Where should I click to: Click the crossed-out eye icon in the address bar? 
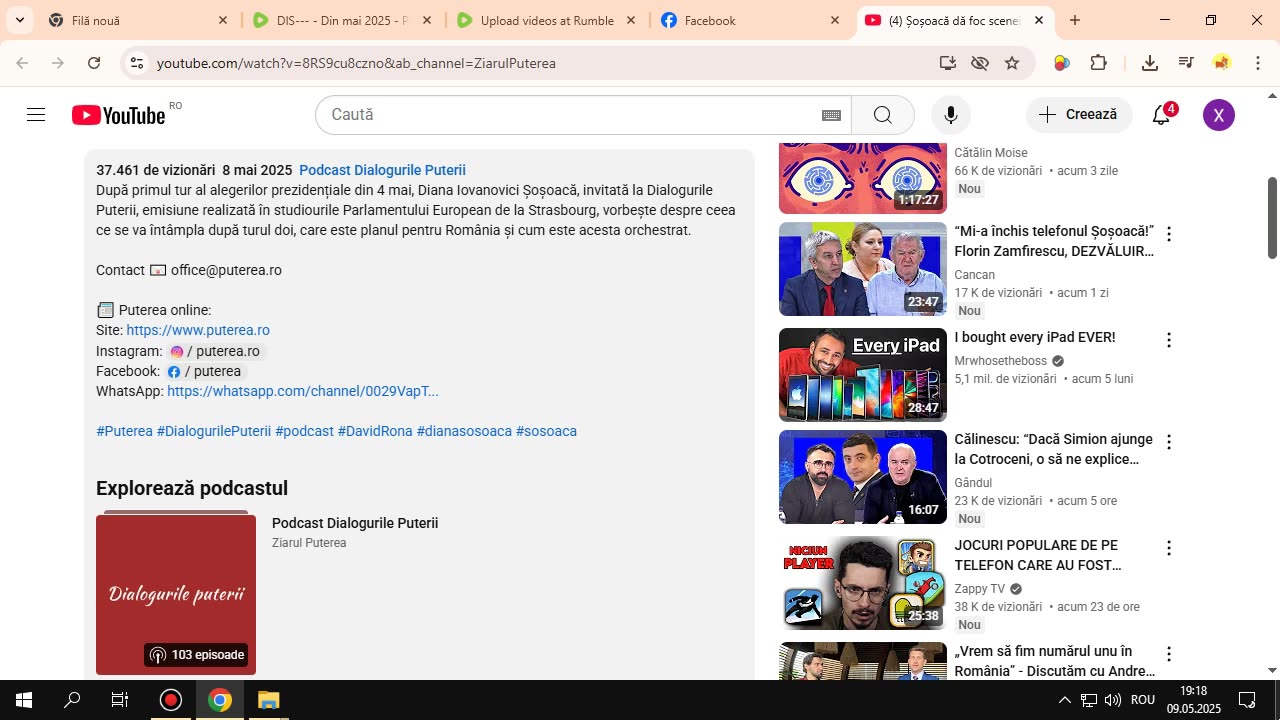coord(980,63)
